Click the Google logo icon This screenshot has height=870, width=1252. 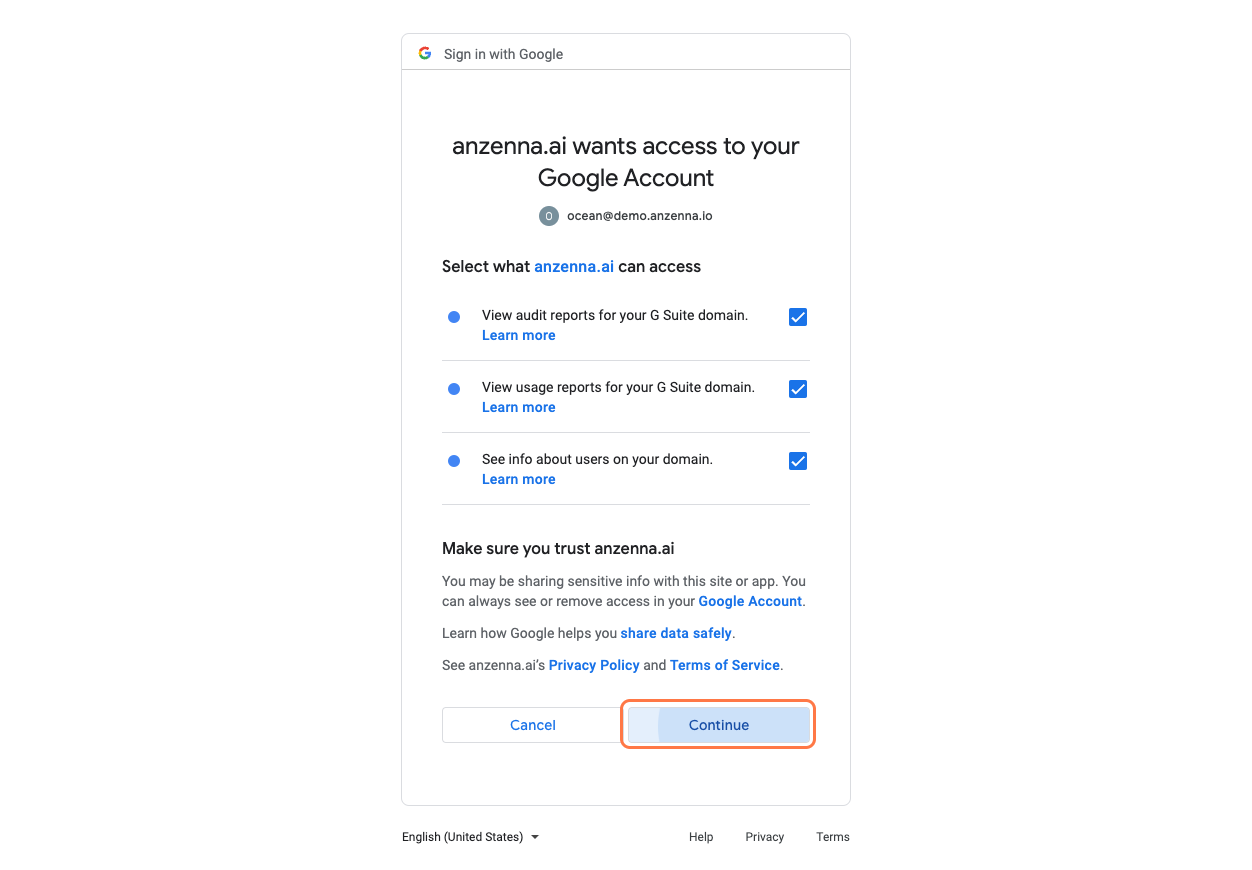425,53
